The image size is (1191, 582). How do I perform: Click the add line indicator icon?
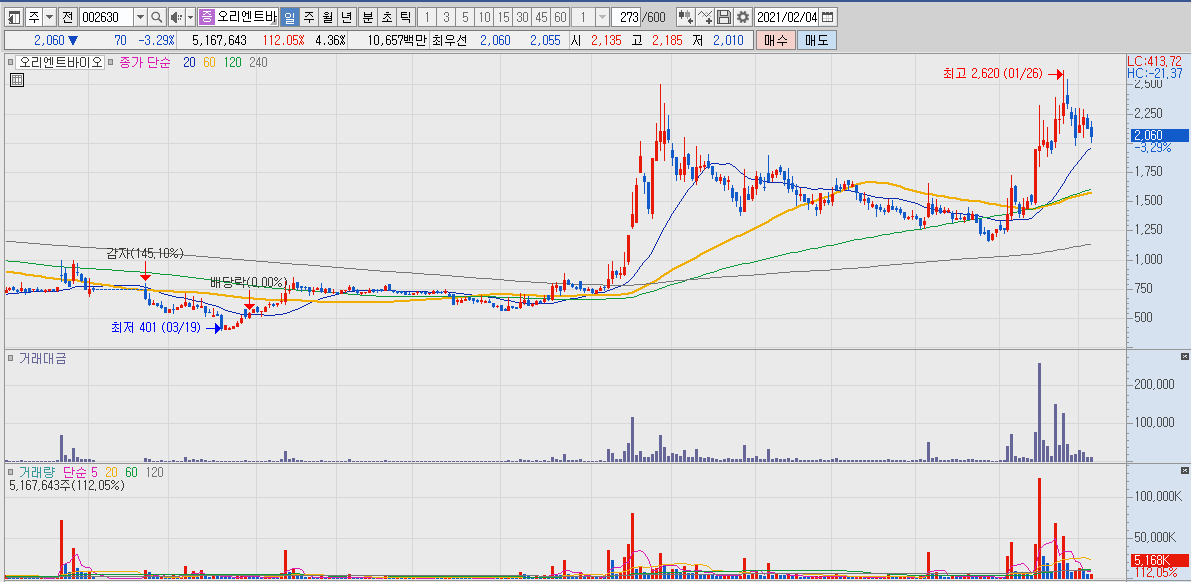[705, 17]
